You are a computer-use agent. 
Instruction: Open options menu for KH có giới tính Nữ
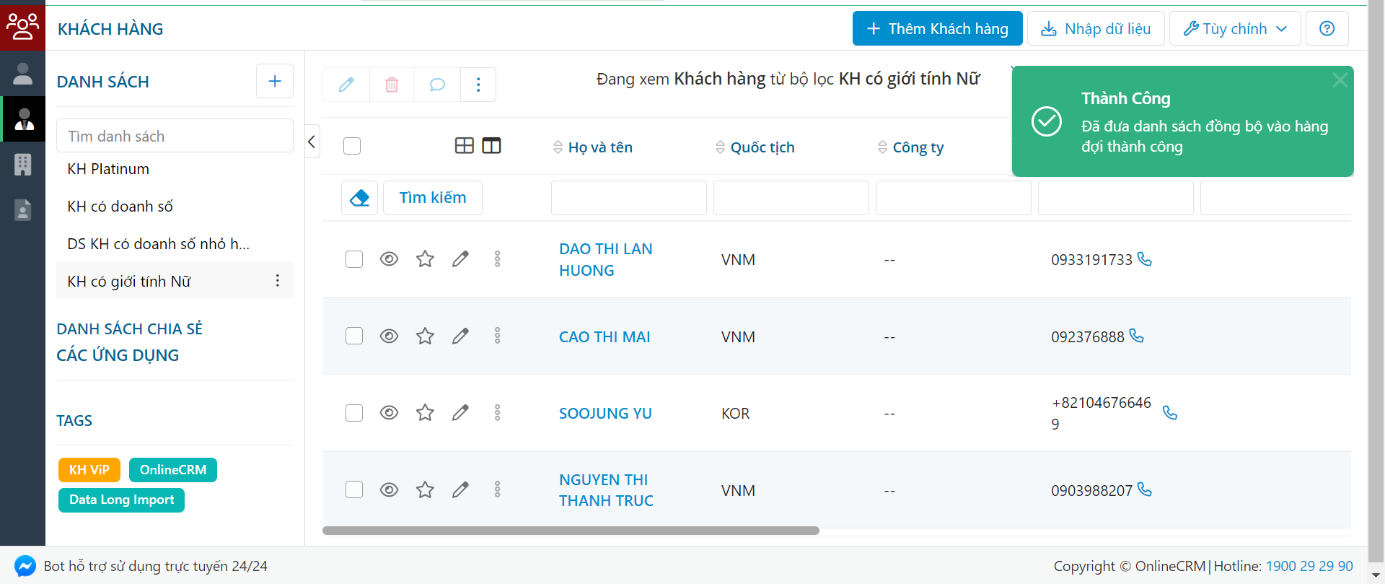(x=277, y=280)
